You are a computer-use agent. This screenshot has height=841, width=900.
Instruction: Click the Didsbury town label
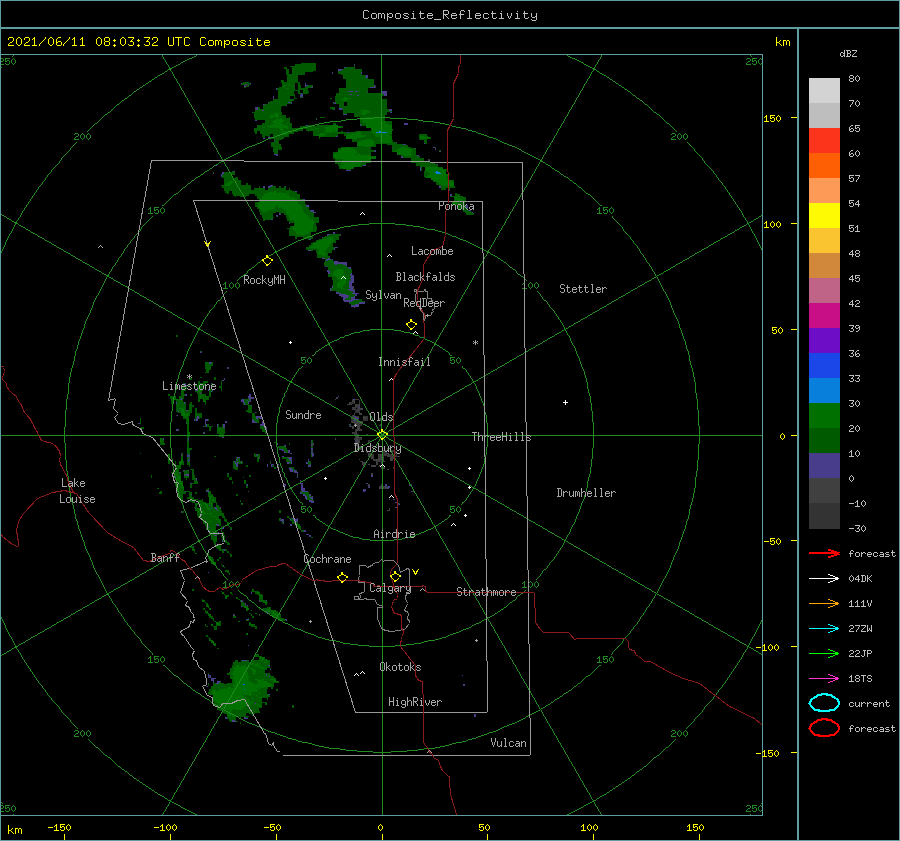tap(378, 448)
